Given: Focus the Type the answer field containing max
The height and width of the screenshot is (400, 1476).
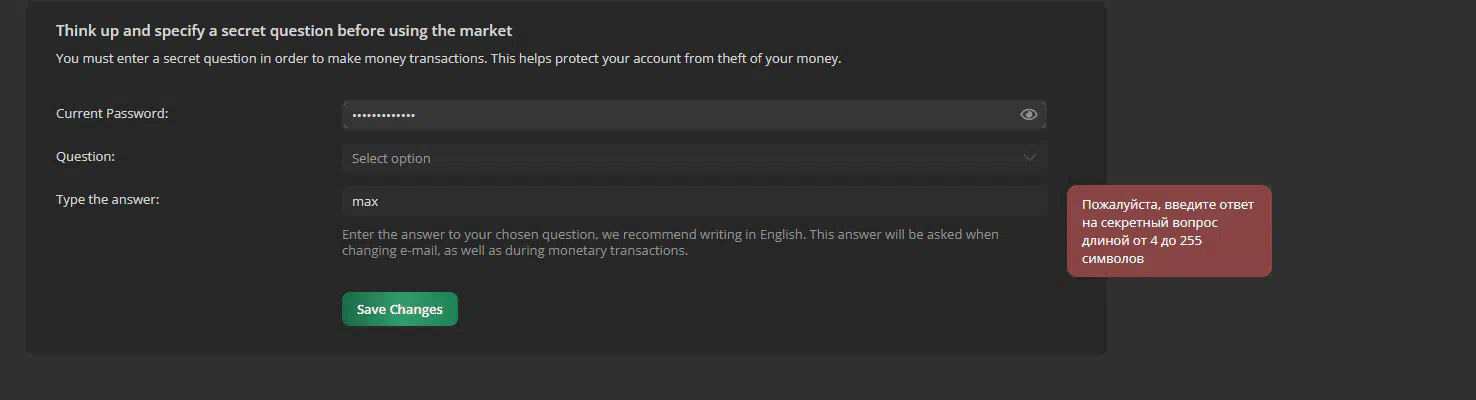Looking at the screenshot, I should [x=694, y=201].
